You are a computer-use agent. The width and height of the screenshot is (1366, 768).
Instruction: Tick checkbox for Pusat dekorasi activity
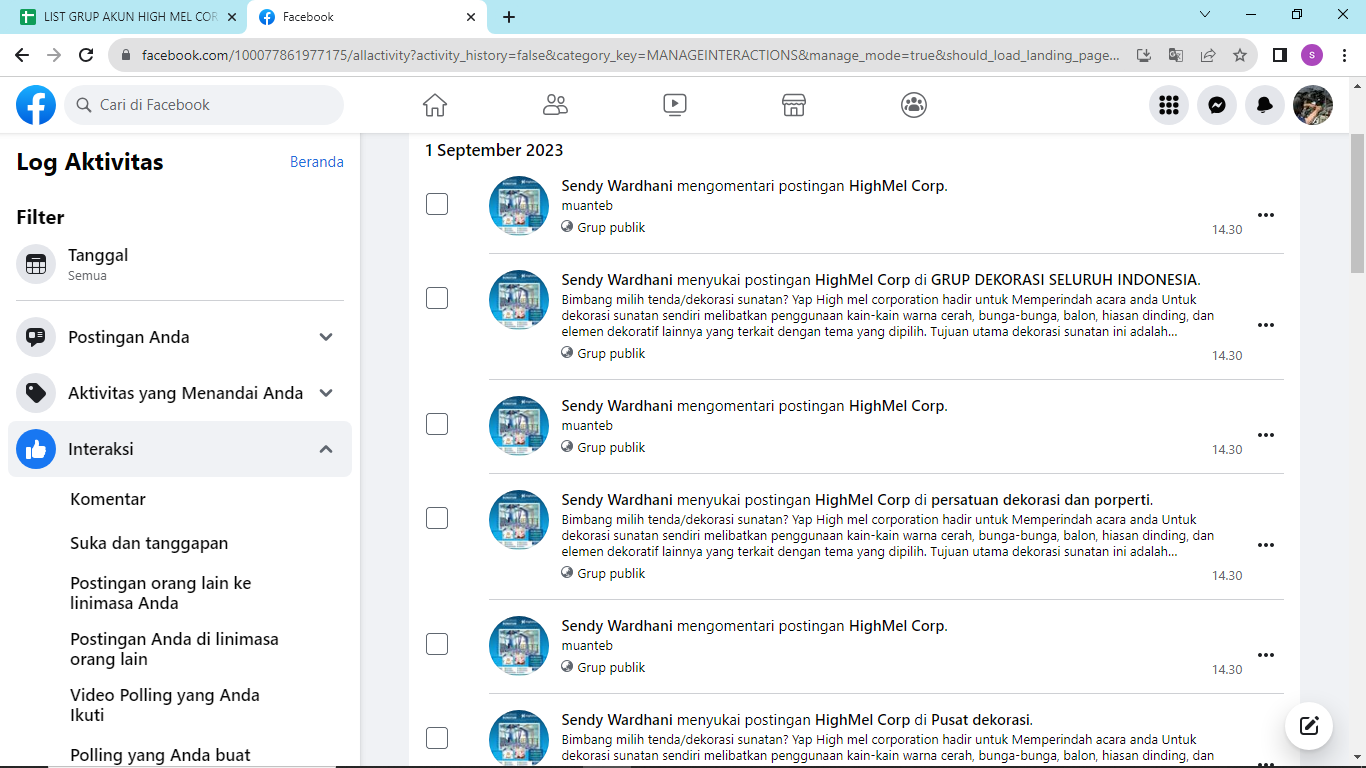click(437, 738)
